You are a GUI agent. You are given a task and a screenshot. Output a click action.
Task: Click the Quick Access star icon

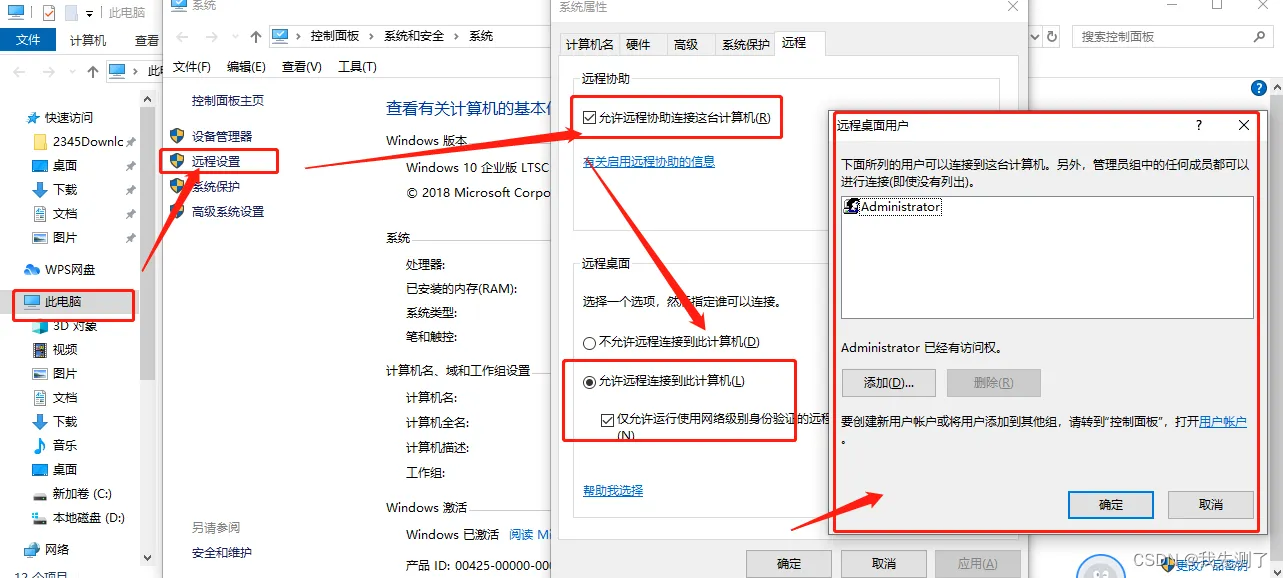(x=33, y=118)
